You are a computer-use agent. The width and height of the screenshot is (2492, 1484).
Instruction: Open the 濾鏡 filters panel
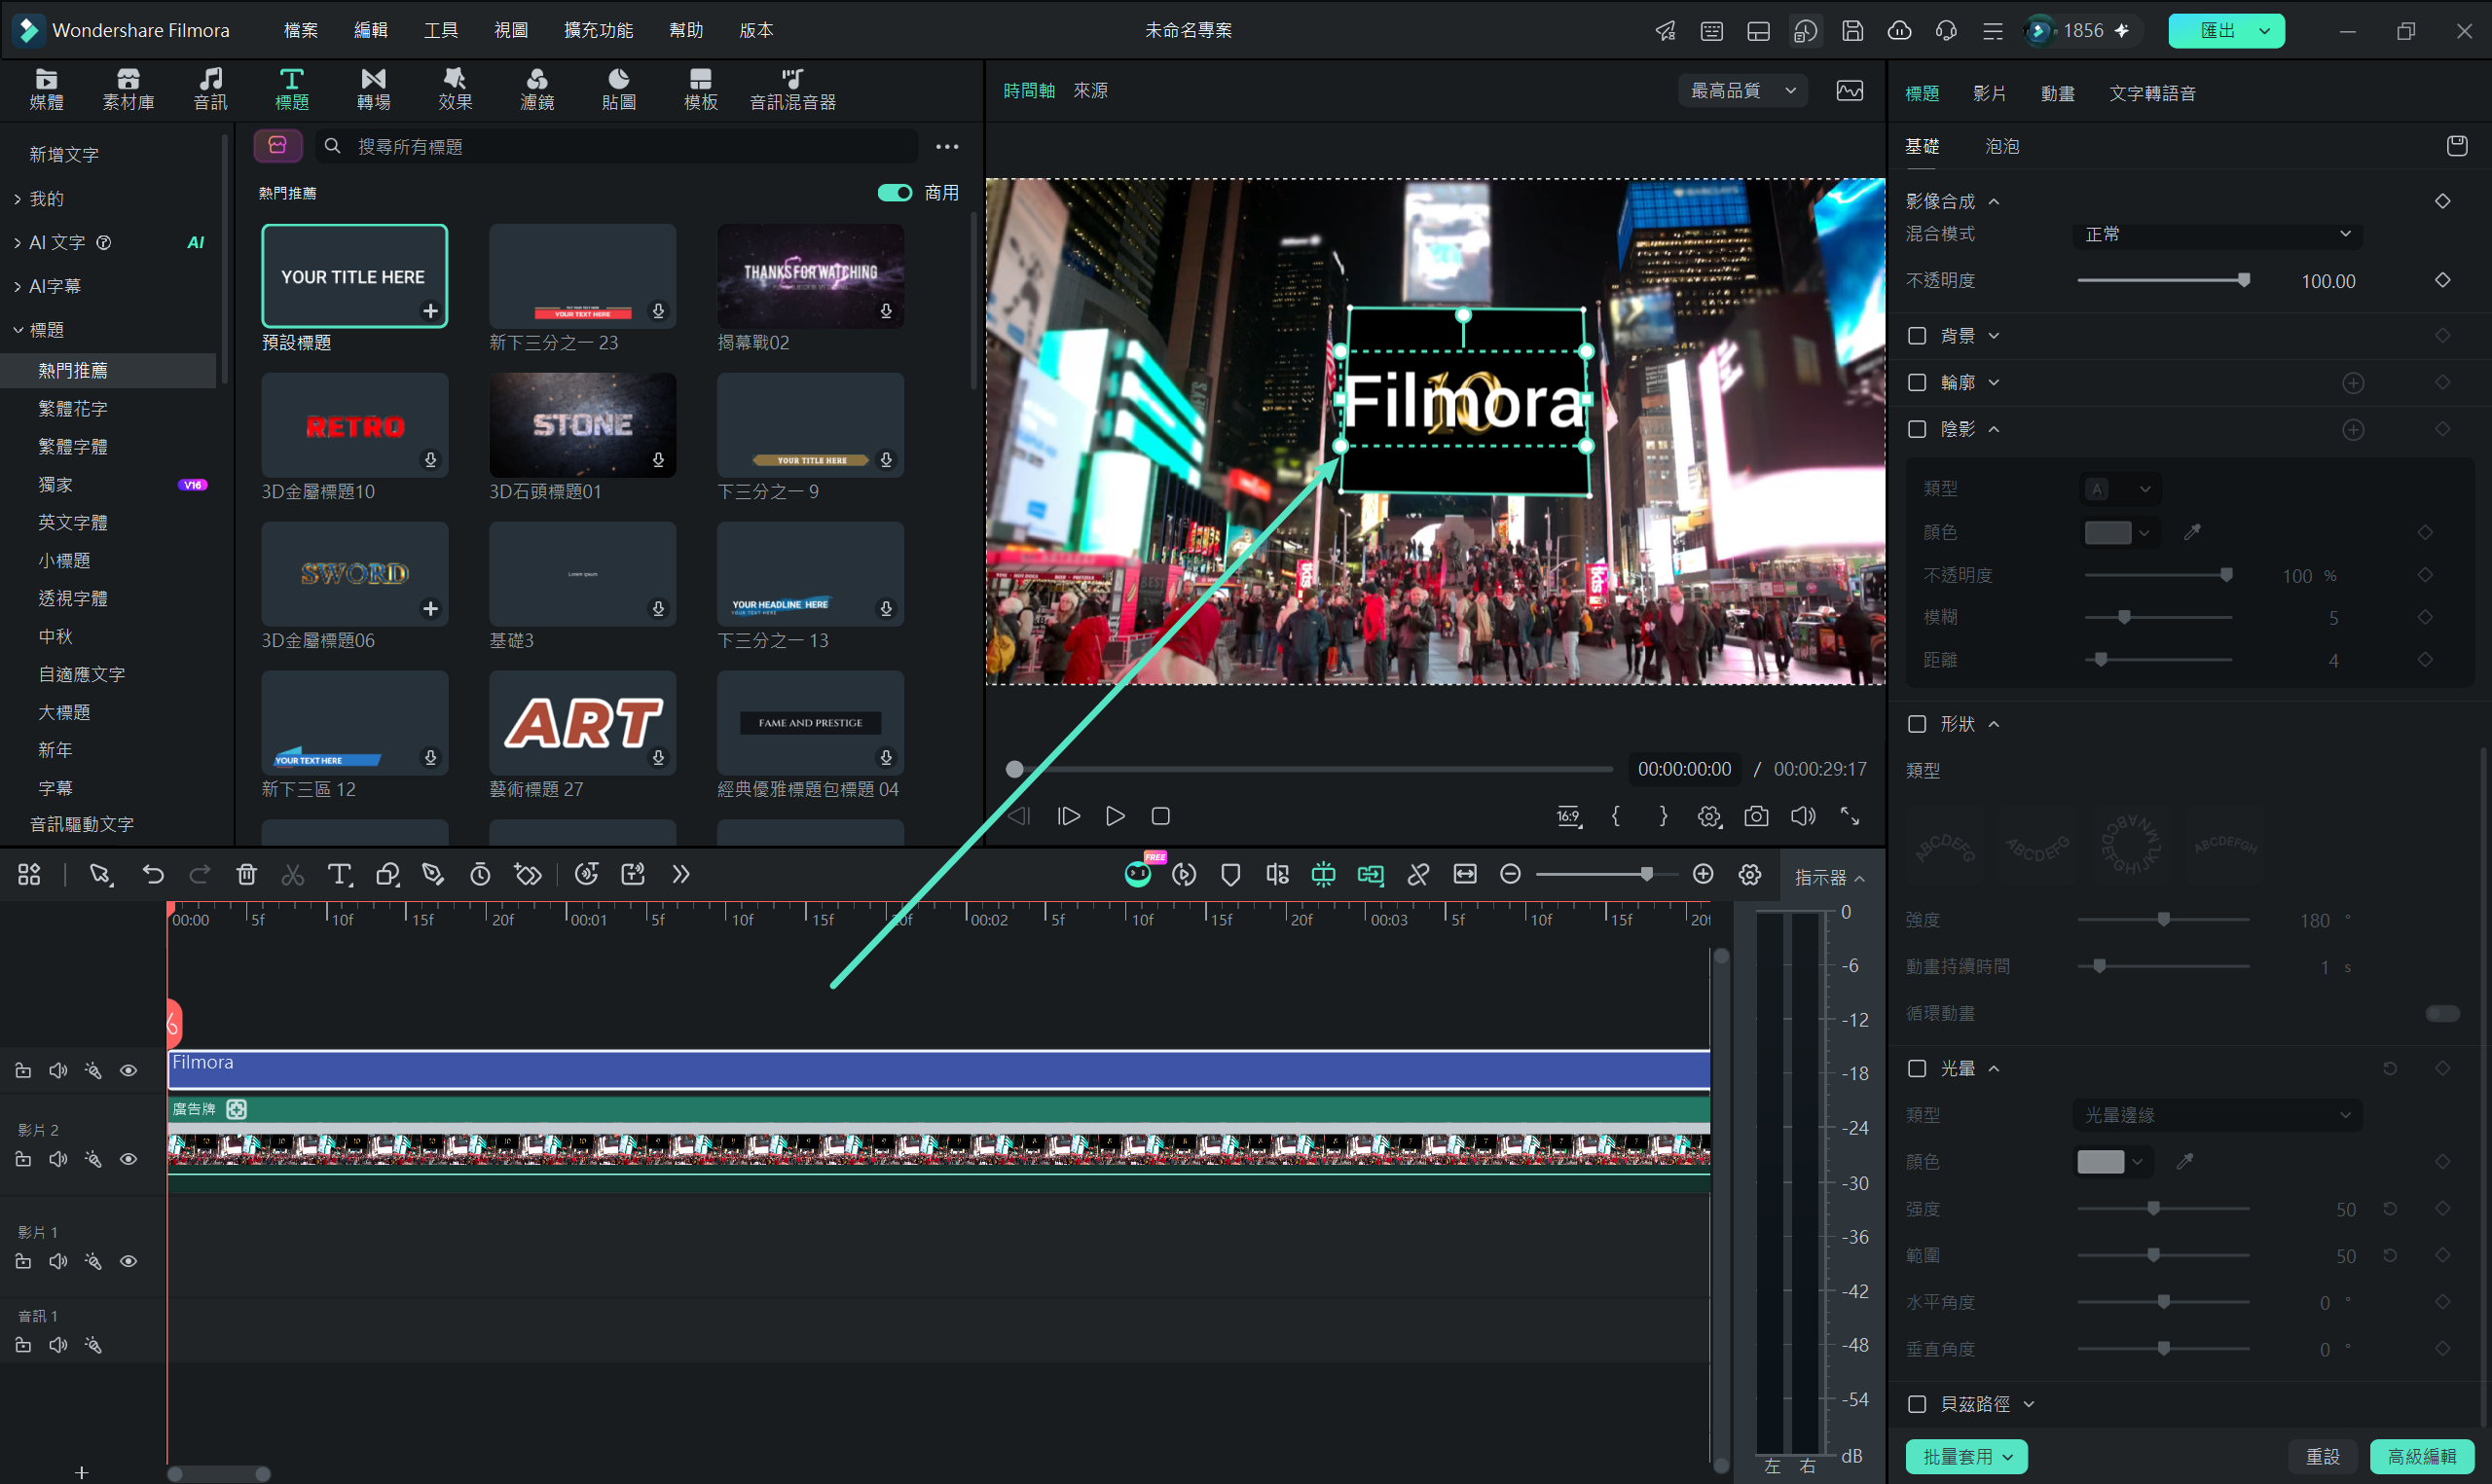[537, 89]
